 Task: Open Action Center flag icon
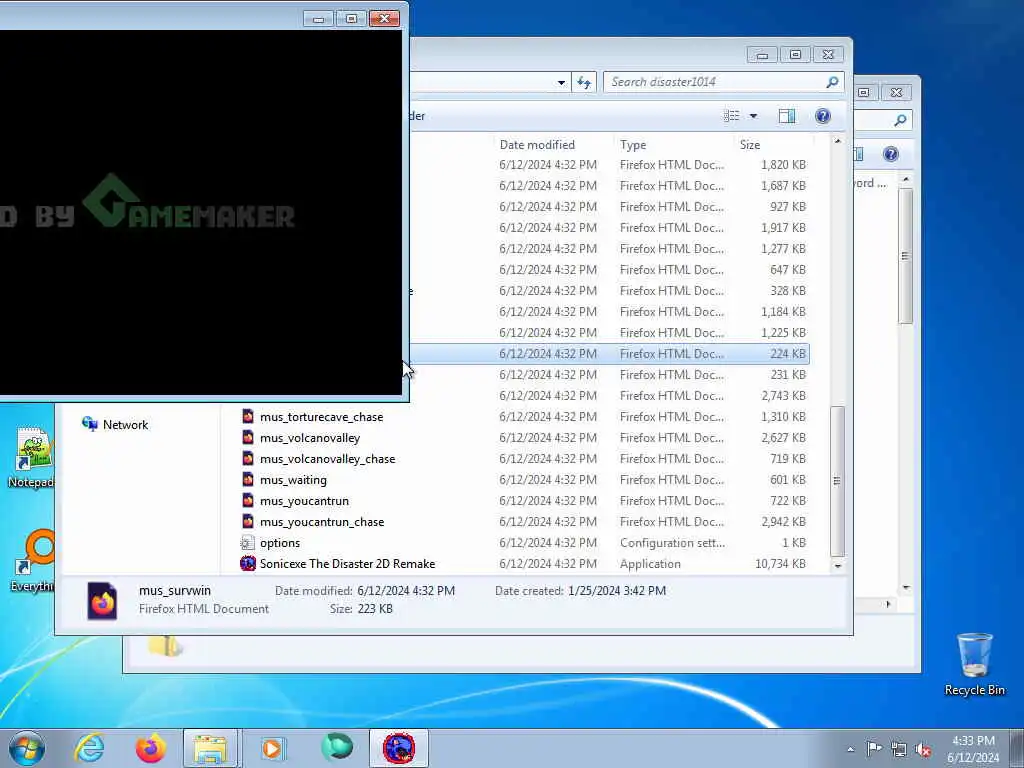[x=873, y=748]
